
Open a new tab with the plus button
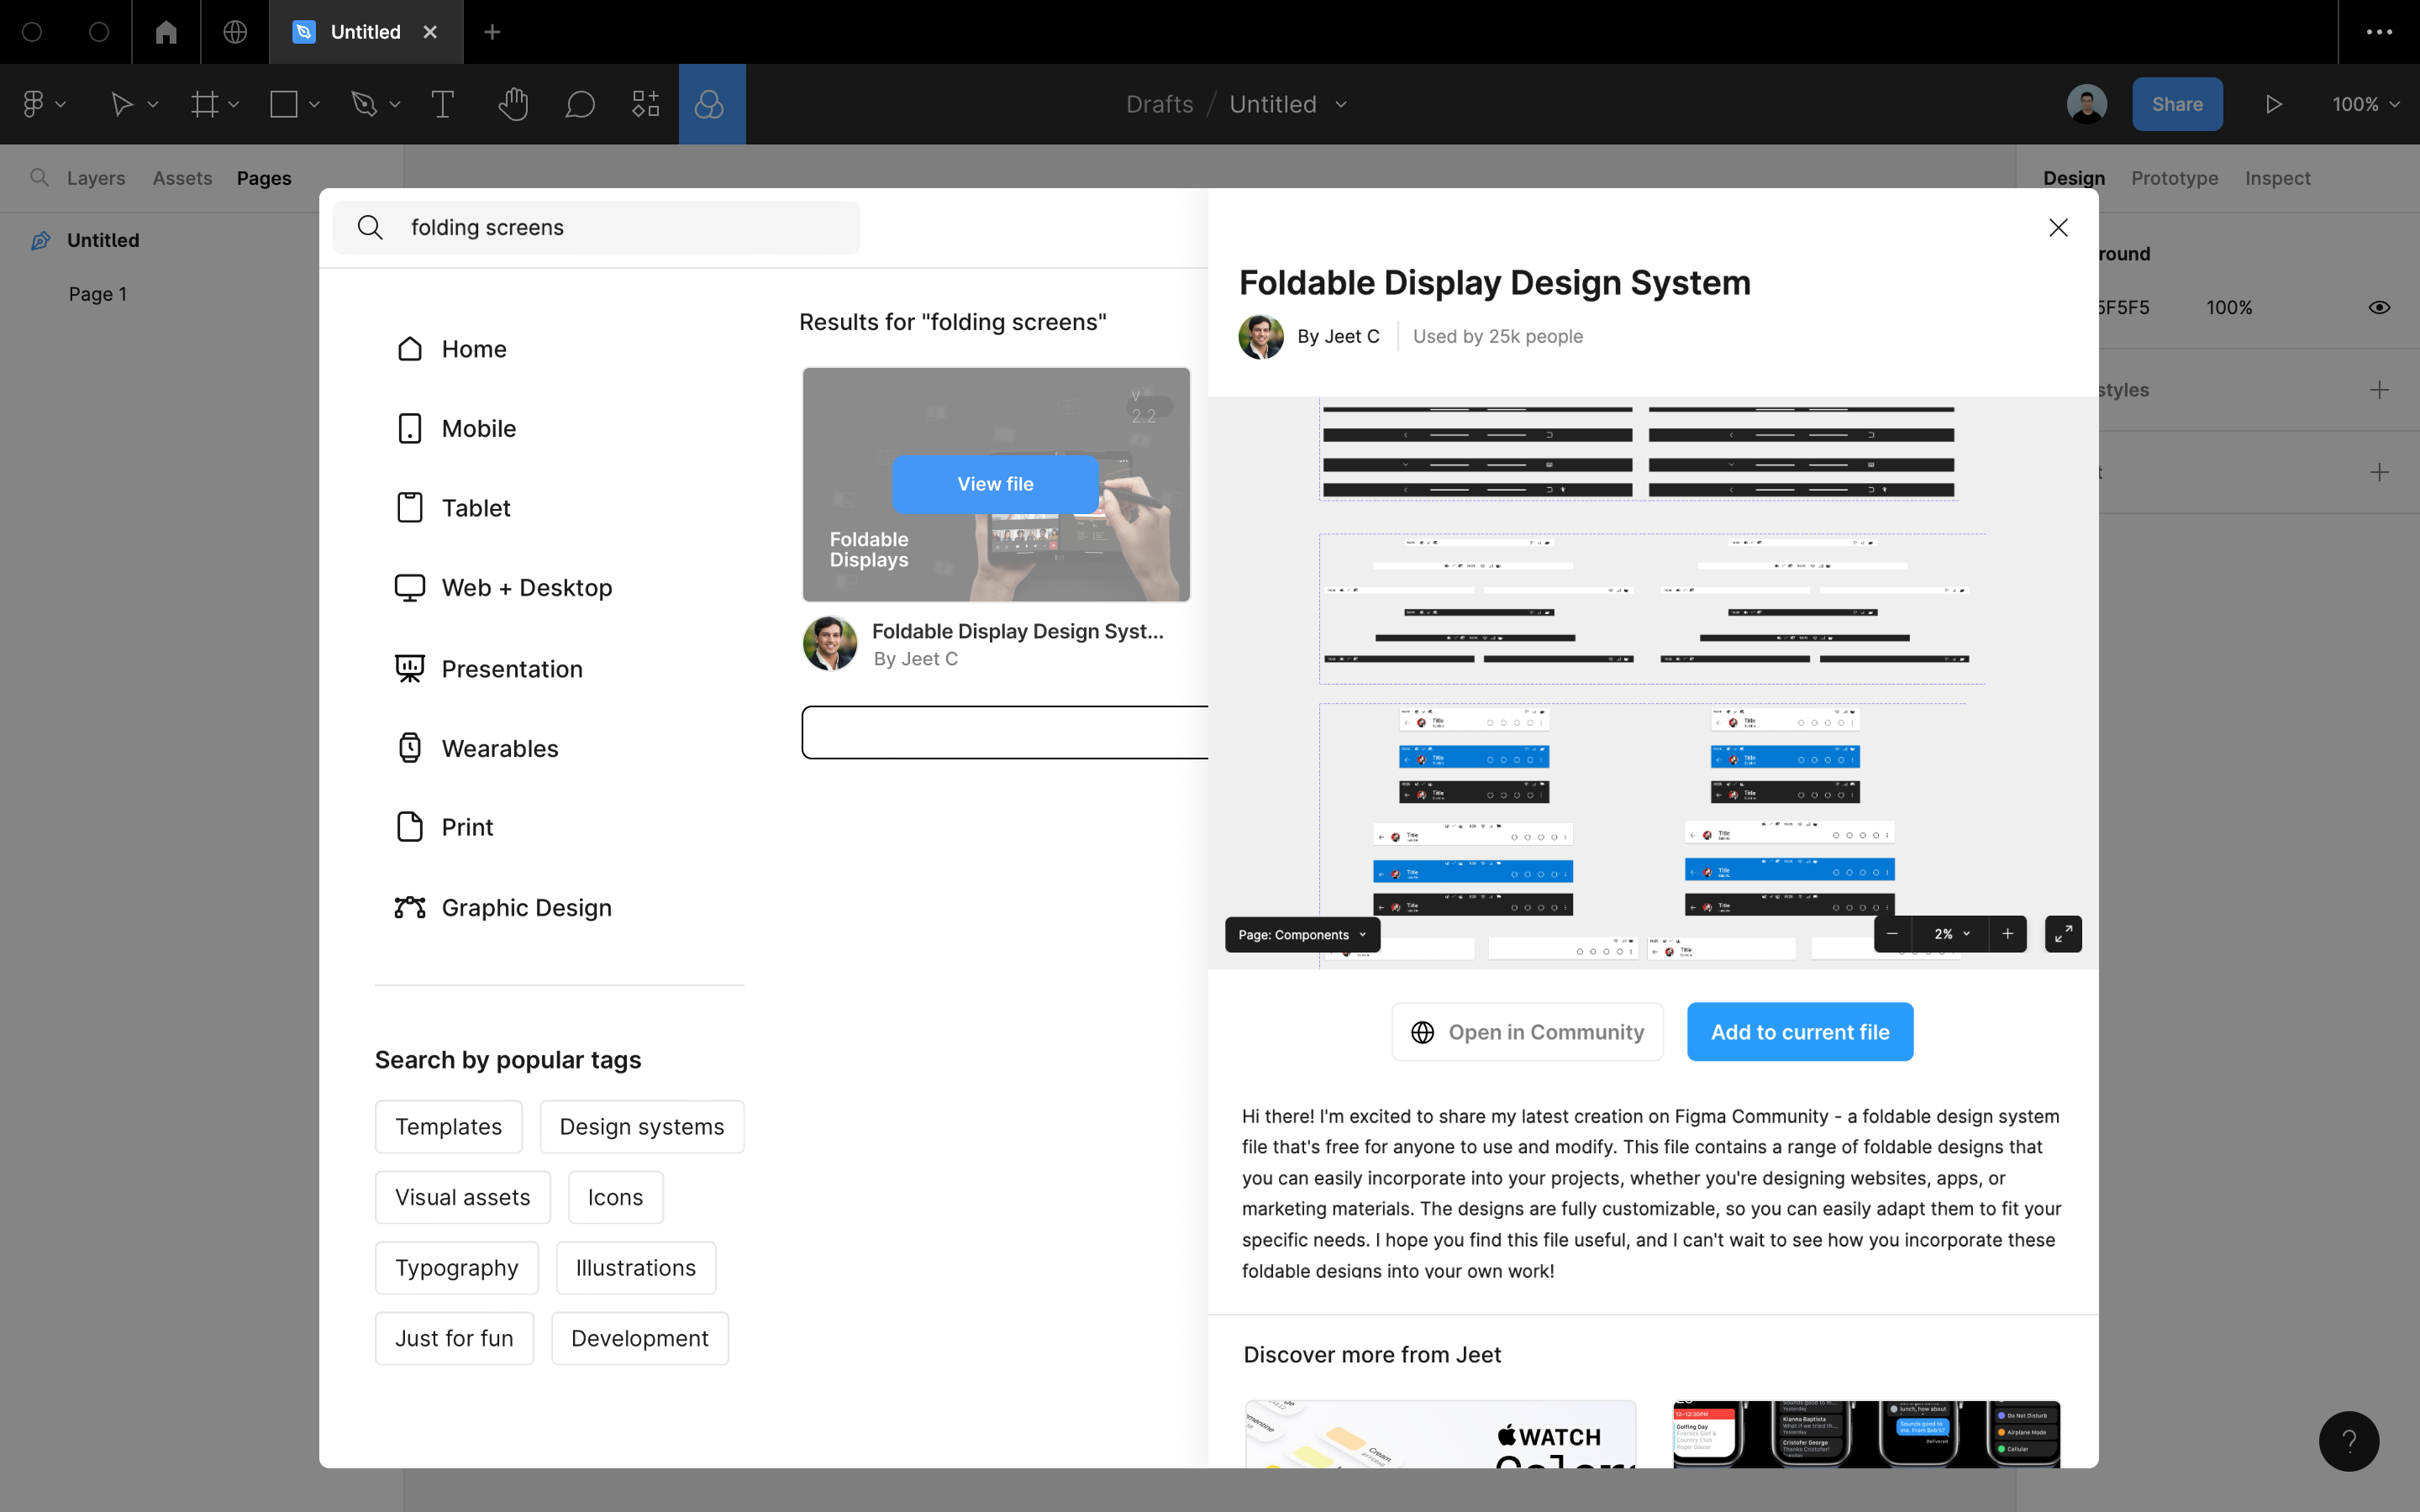492,32
